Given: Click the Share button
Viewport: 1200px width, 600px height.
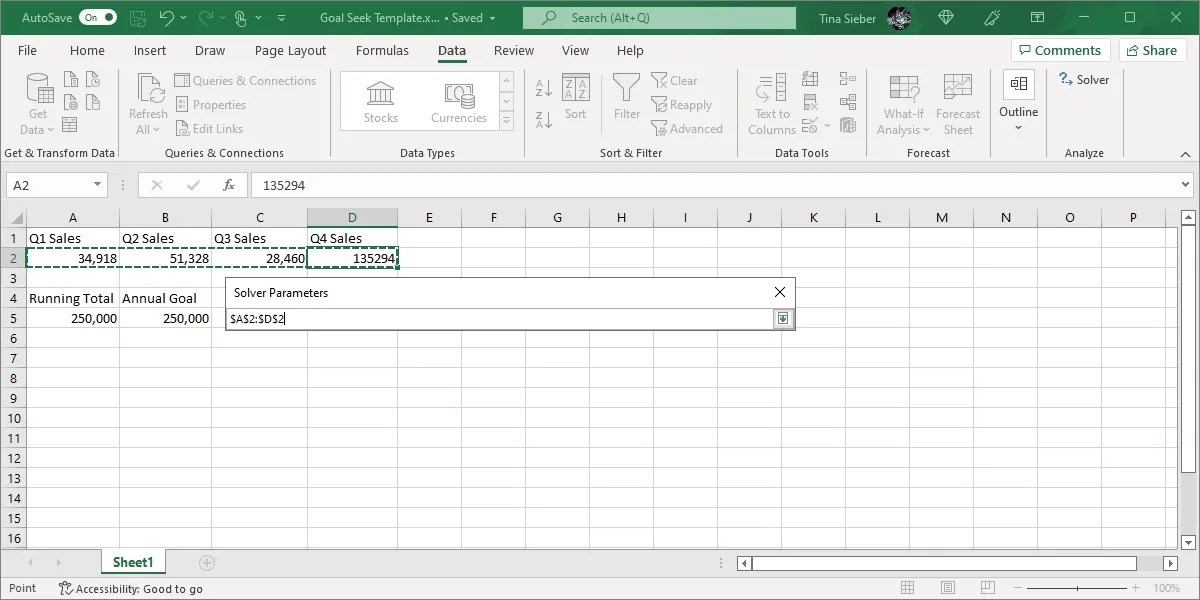Looking at the screenshot, I should tap(1152, 49).
